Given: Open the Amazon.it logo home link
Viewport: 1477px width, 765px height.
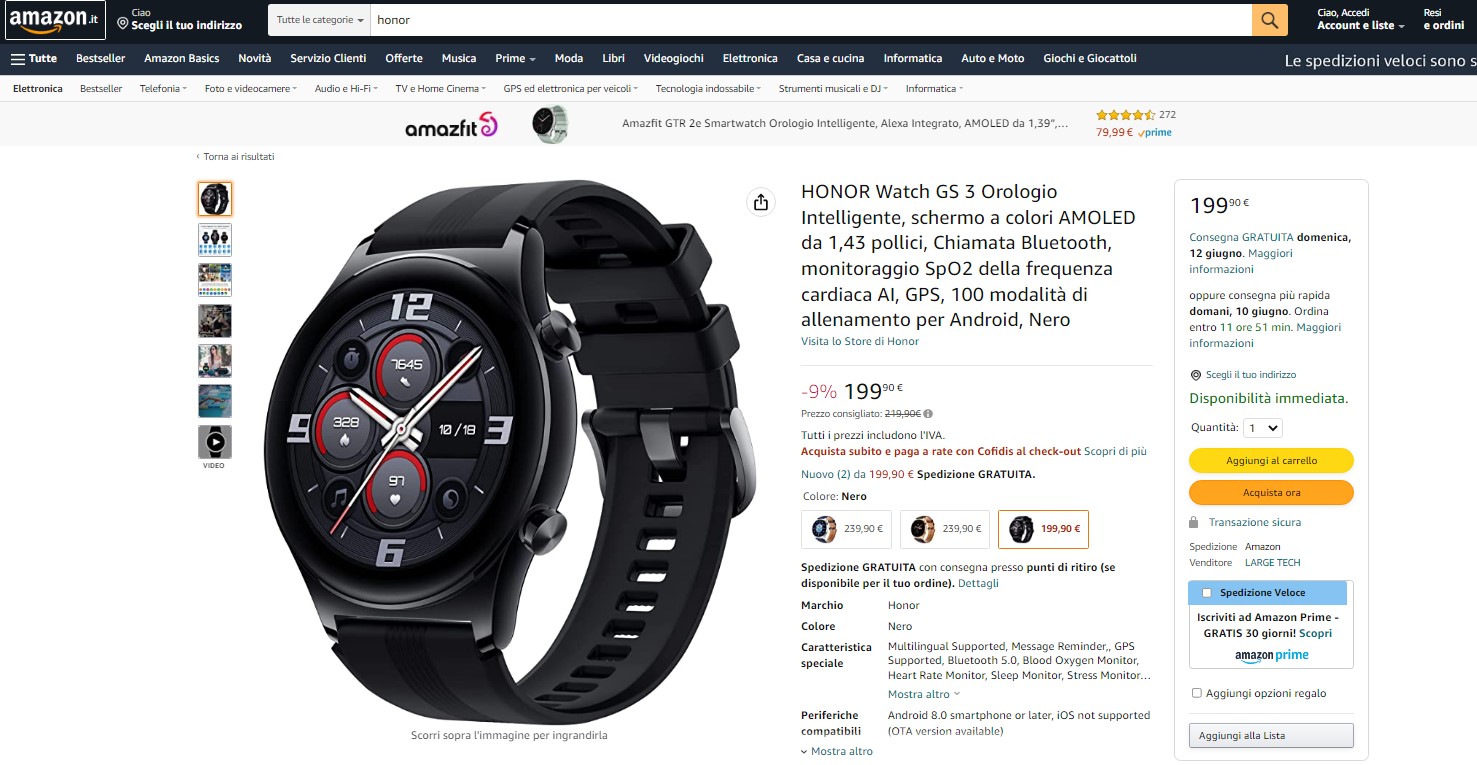Looking at the screenshot, I should pos(55,20).
